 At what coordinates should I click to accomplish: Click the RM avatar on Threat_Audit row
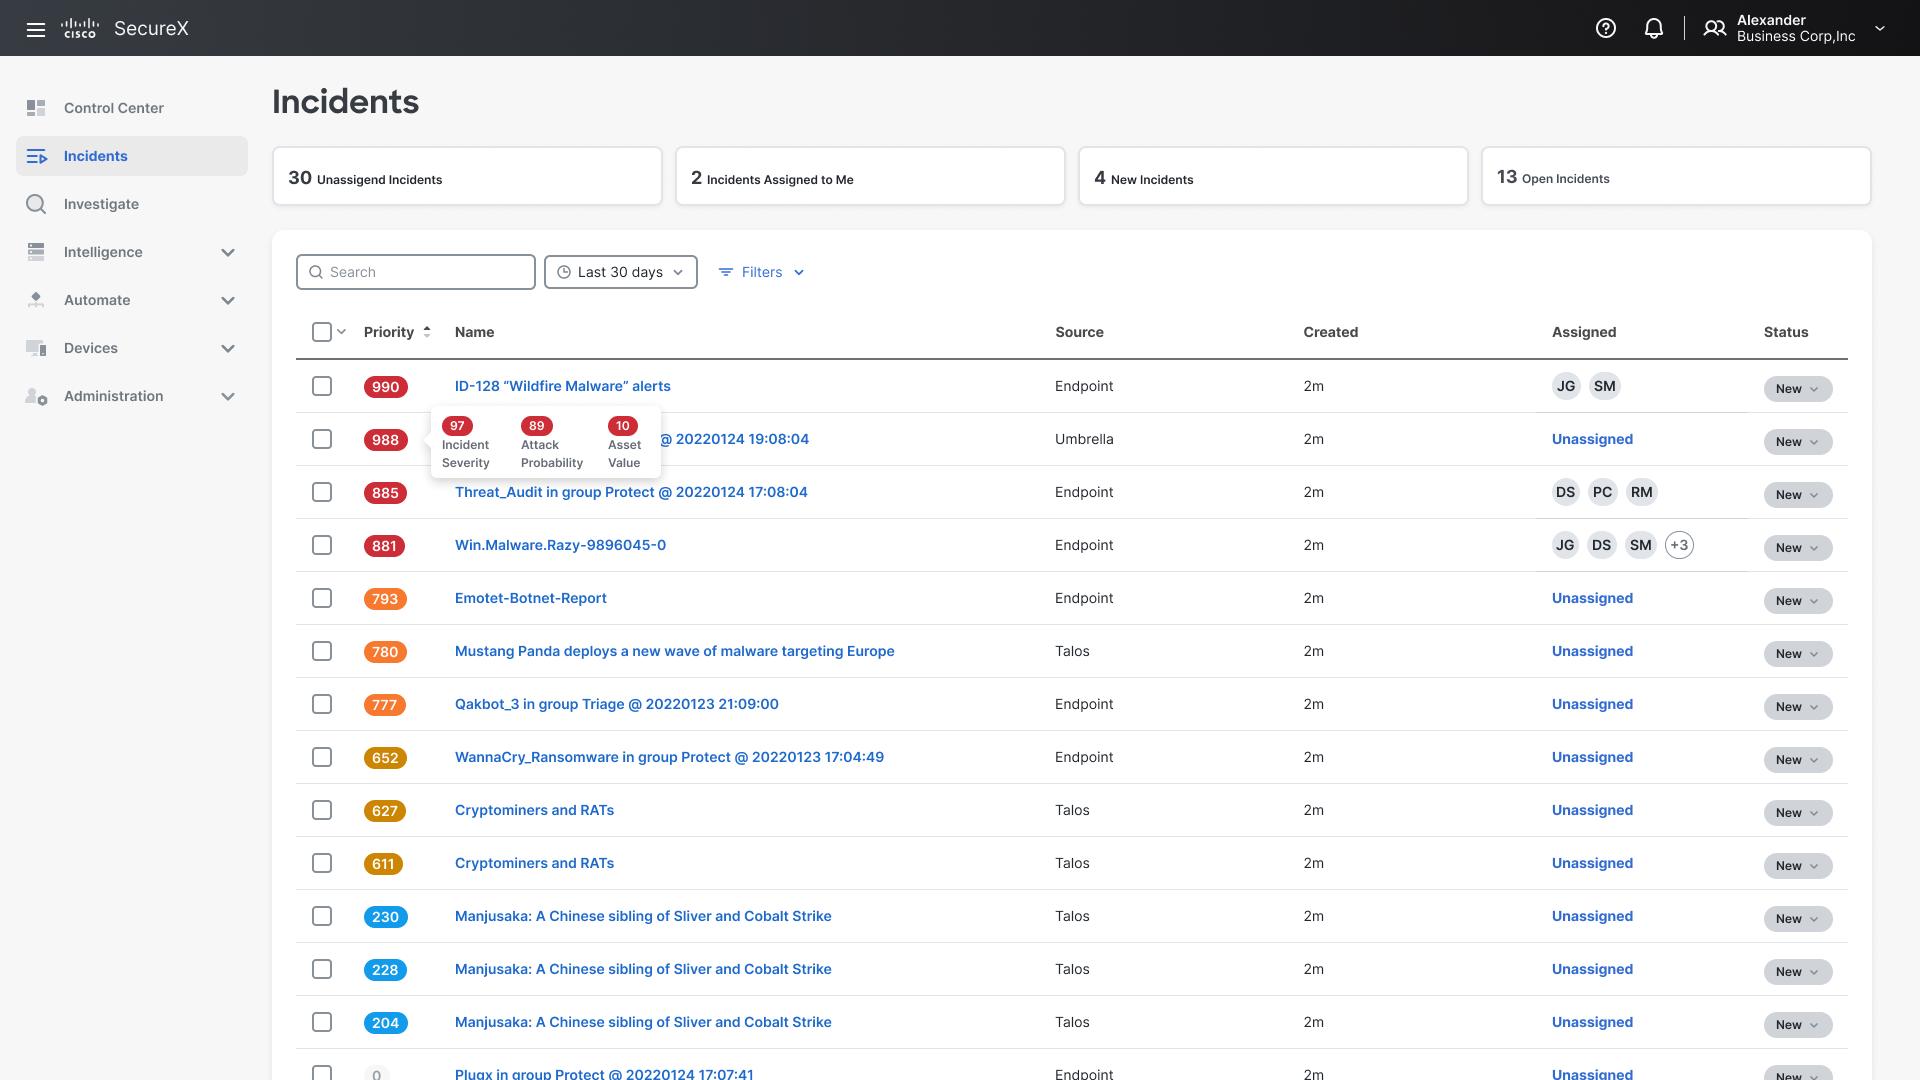pyautogui.click(x=1642, y=492)
